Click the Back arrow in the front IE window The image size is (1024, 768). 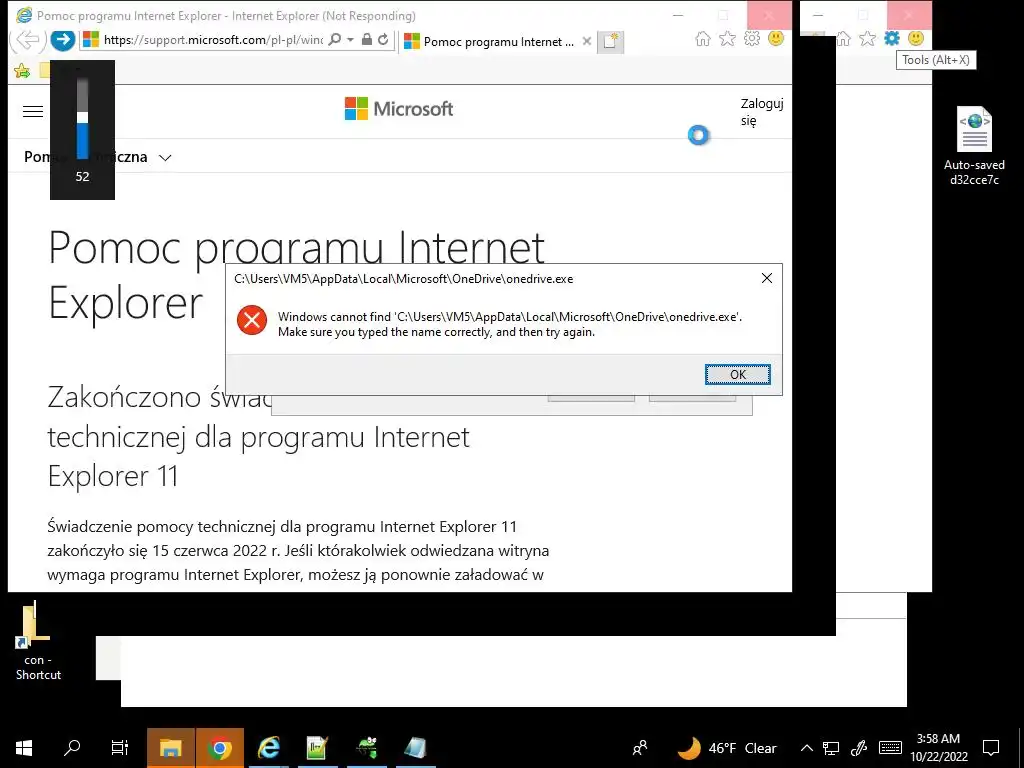27,40
